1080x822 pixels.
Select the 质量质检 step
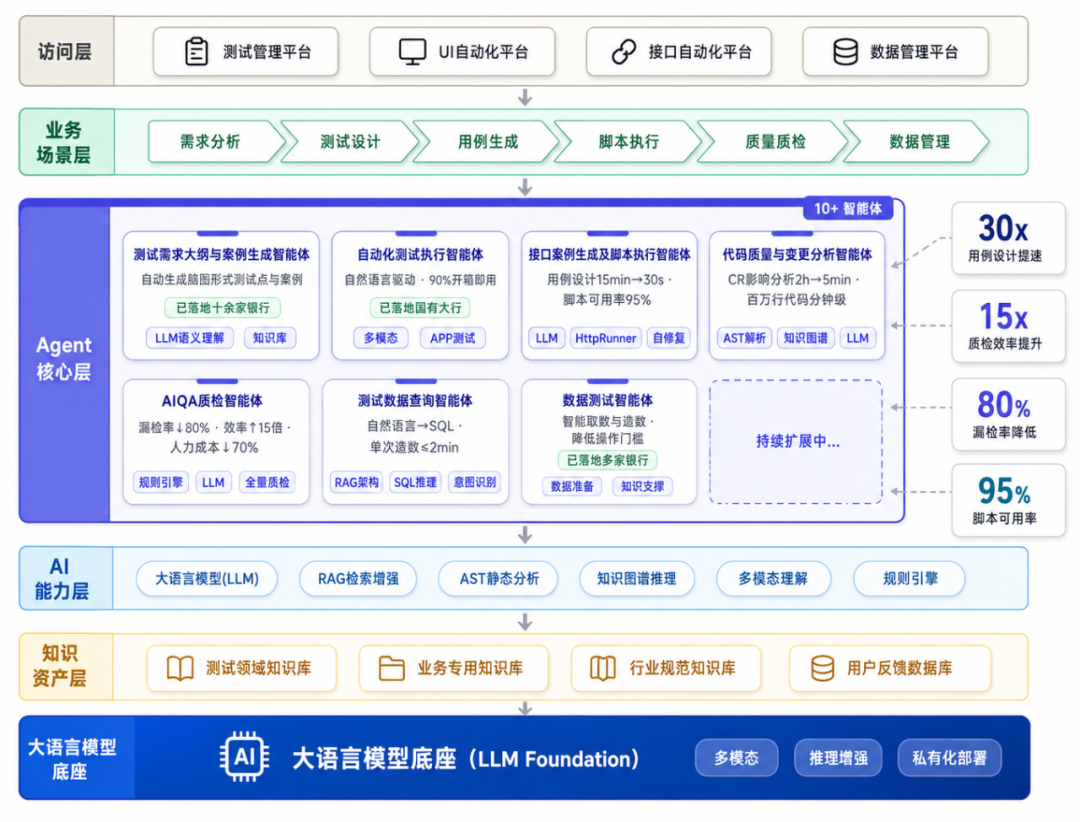pyautogui.click(x=774, y=142)
